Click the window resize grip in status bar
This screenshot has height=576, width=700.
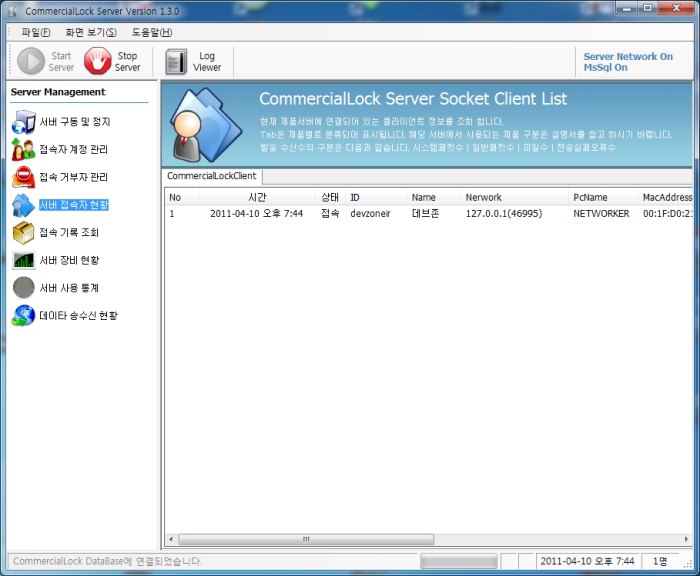[688, 564]
